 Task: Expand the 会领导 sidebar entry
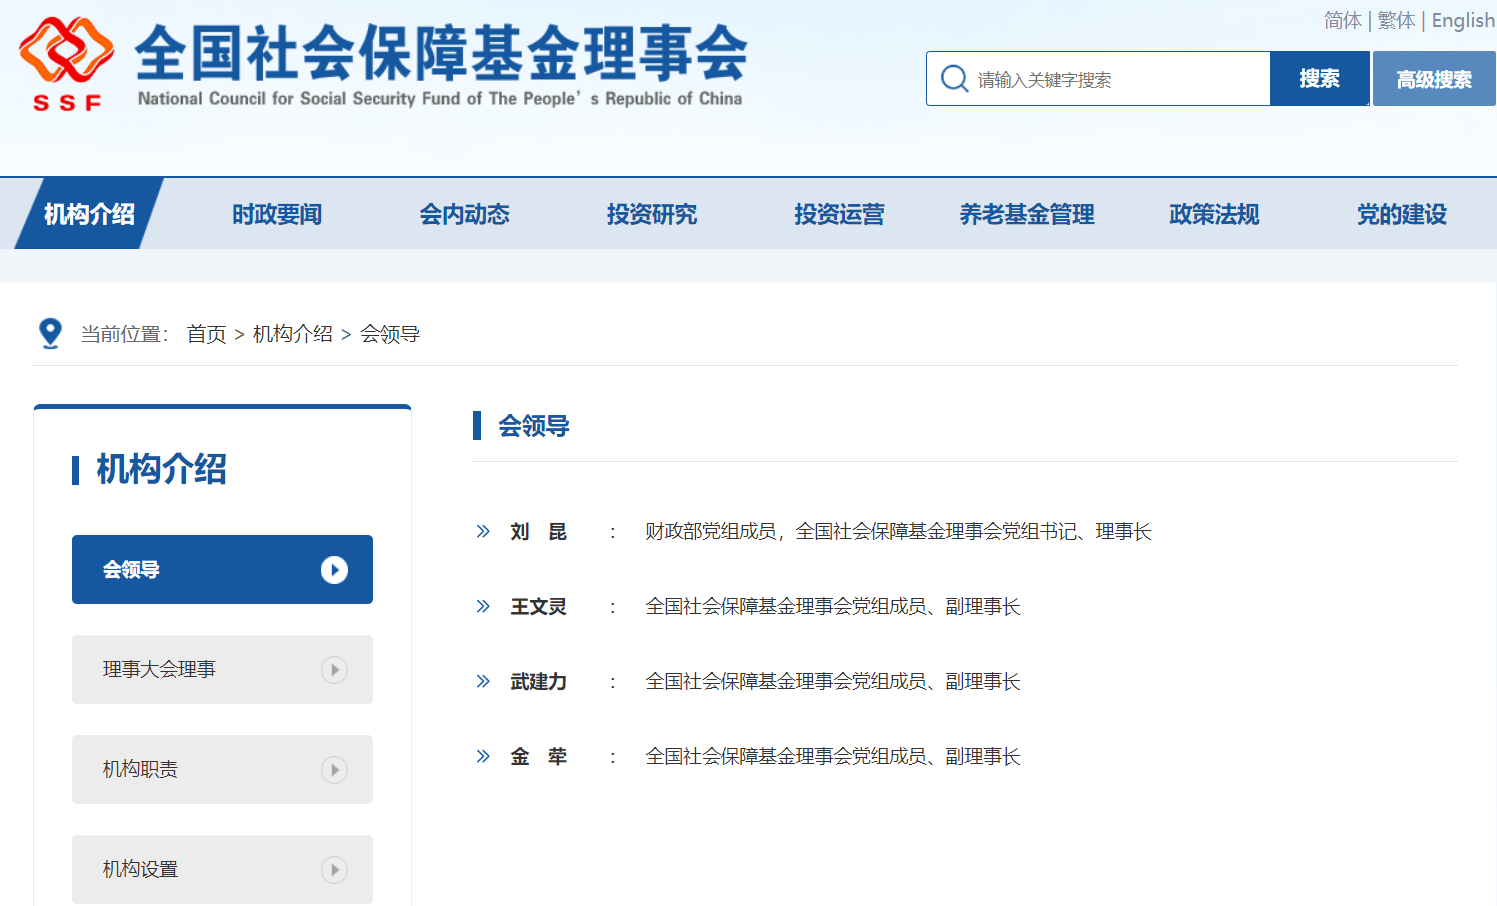click(x=222, y=569)
